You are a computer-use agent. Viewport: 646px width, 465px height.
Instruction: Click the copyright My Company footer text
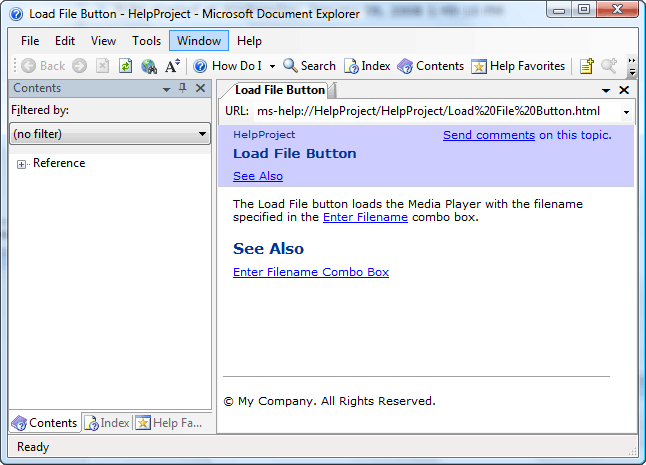click(x=330, y=401)
